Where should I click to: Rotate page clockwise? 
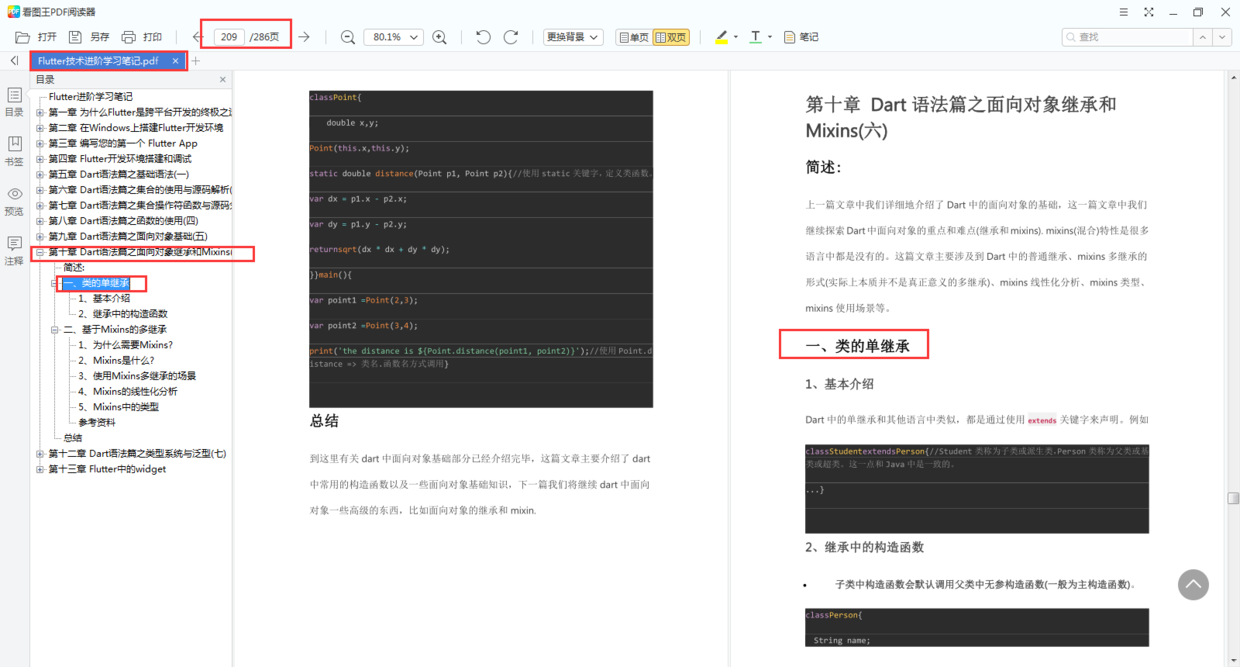coord(510,37)
